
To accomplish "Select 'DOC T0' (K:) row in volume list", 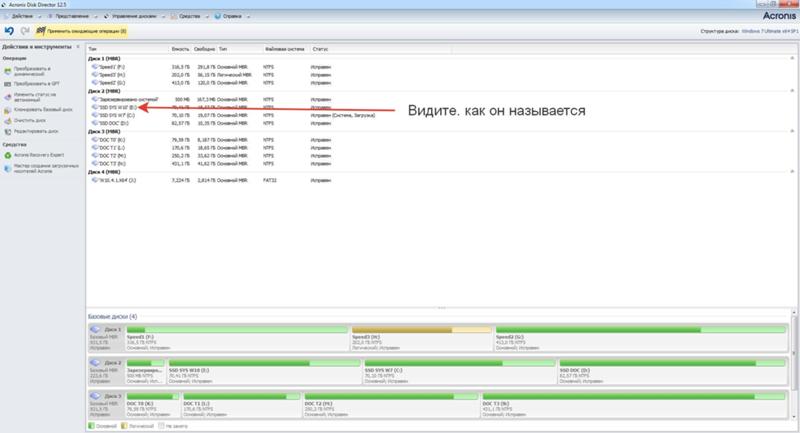I will click(441, 140).
